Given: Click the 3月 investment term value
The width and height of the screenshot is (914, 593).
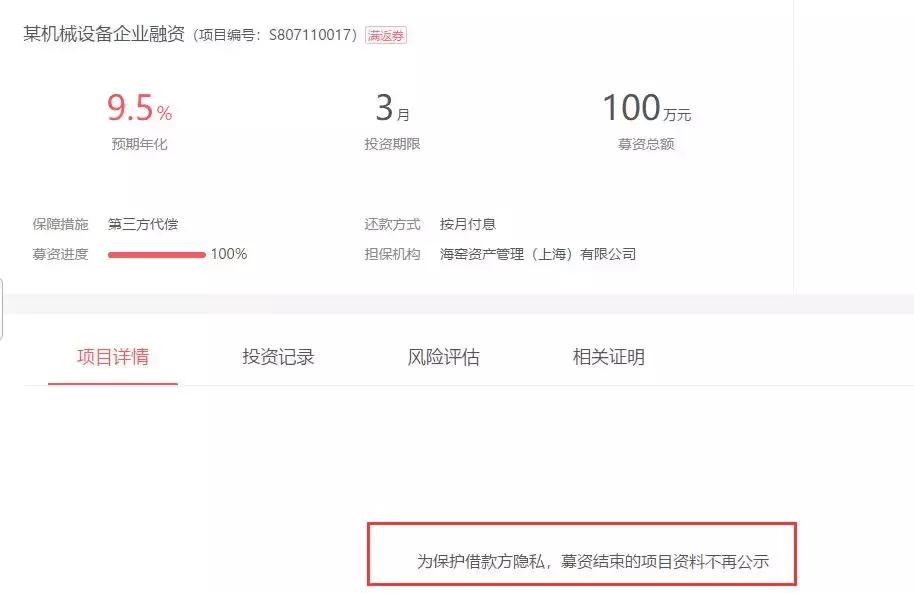Looking at the screenshot, I should 392,108.
